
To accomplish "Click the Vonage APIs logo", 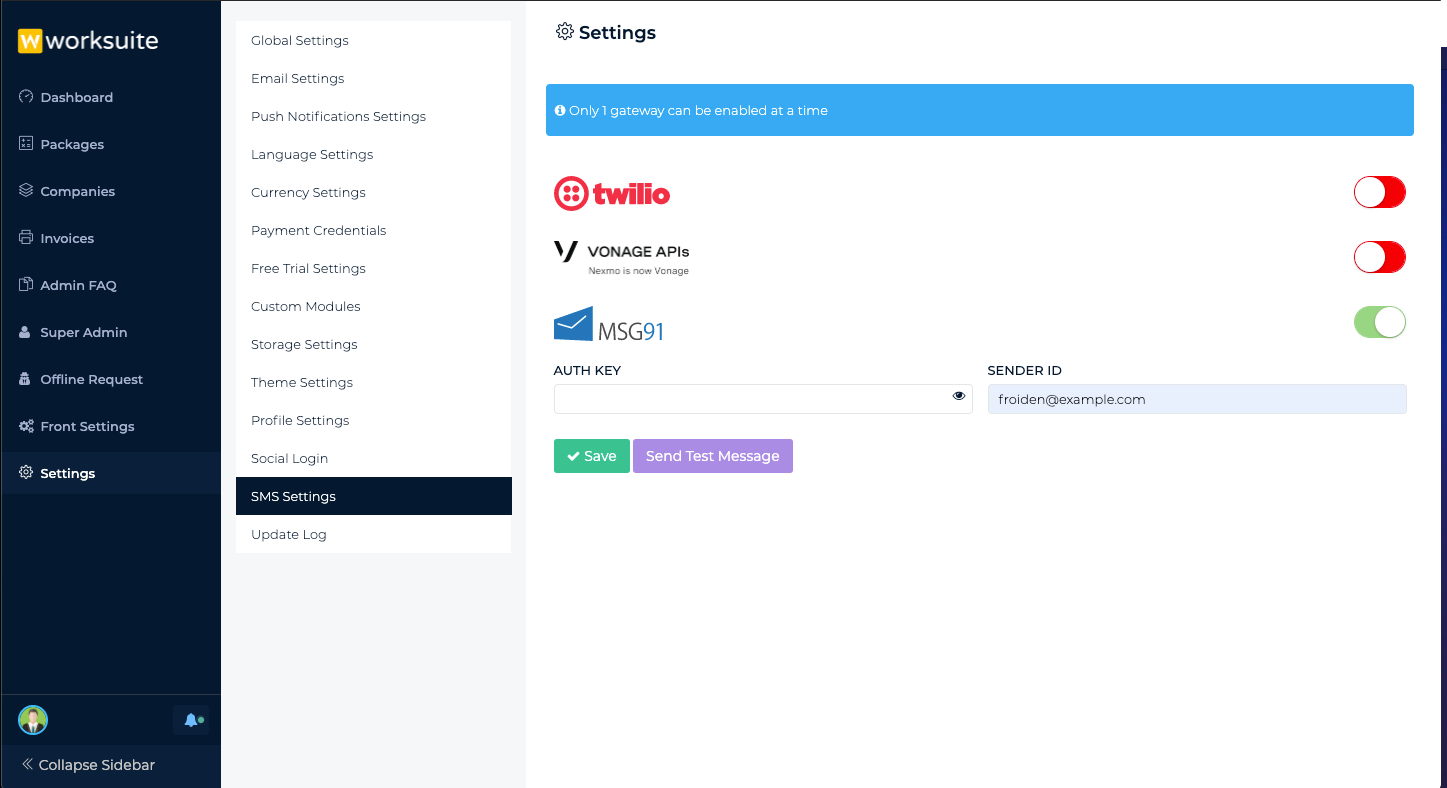I will click(x=622, y=257).
